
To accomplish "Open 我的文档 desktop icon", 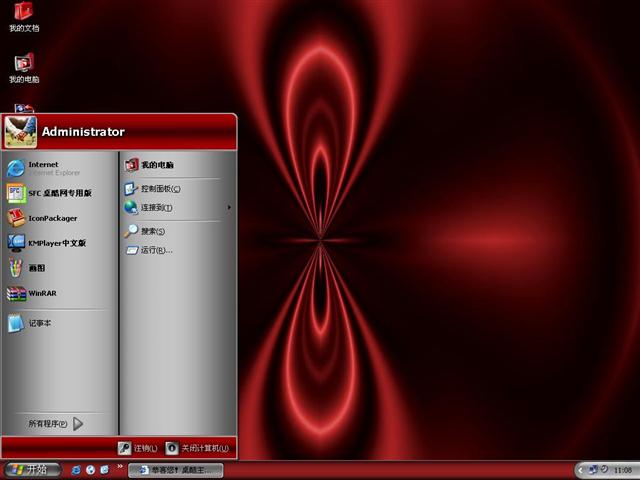I will pos(24,16).
